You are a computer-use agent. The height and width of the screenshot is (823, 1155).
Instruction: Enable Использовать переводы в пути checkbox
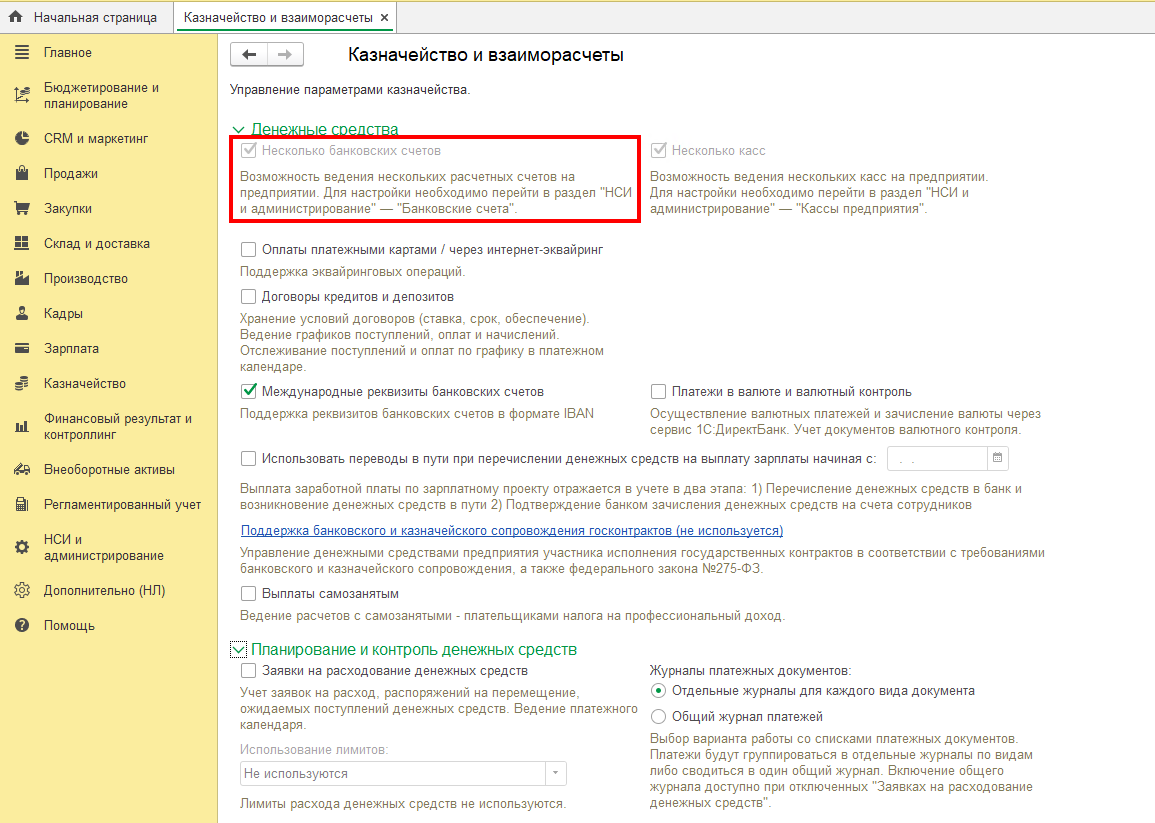coord(248,458)
